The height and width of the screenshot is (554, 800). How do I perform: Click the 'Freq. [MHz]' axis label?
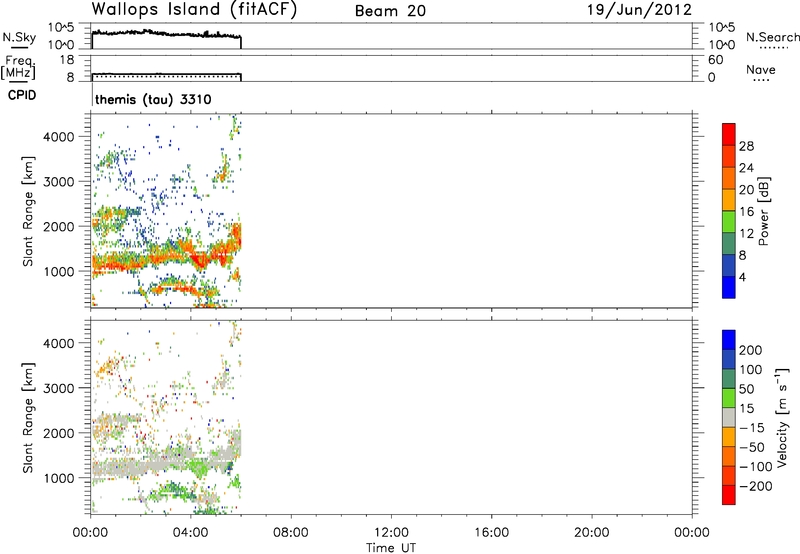[x=19, y=68]
